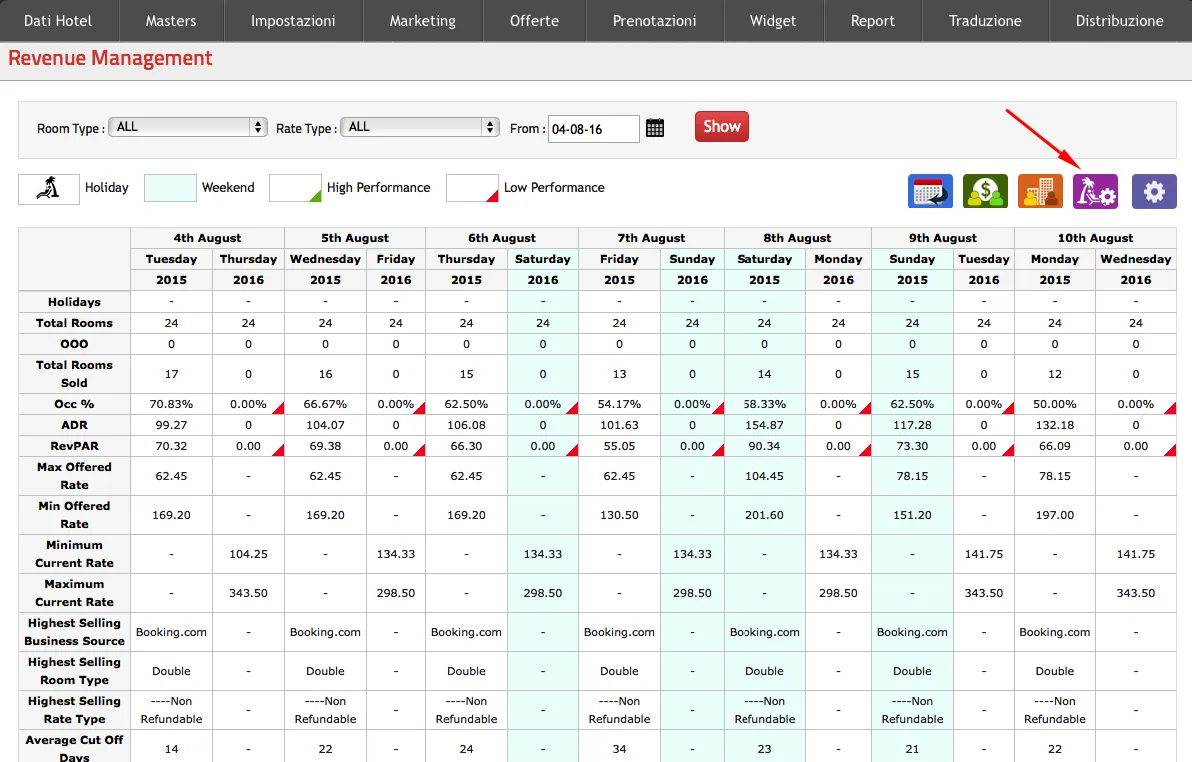Select the Marketing menu

click(x=423, y=21)
